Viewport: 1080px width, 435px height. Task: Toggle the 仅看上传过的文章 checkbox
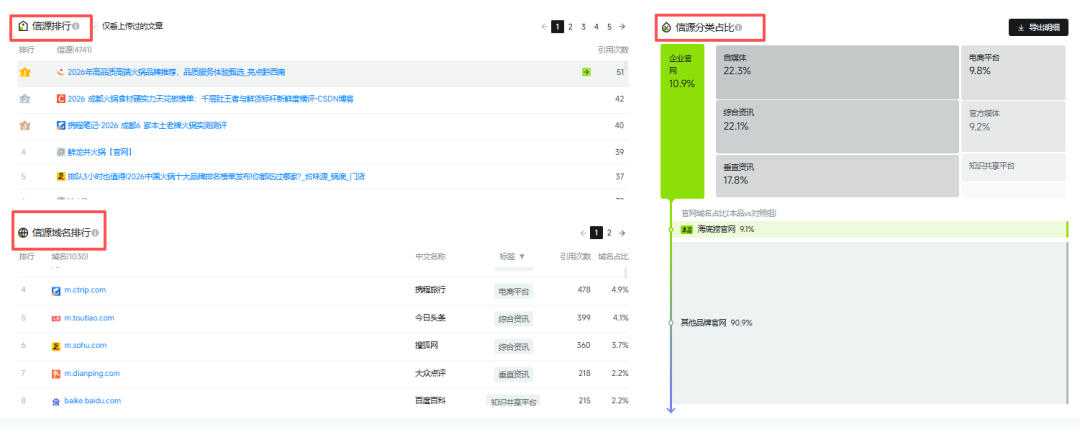click(94, 26)
